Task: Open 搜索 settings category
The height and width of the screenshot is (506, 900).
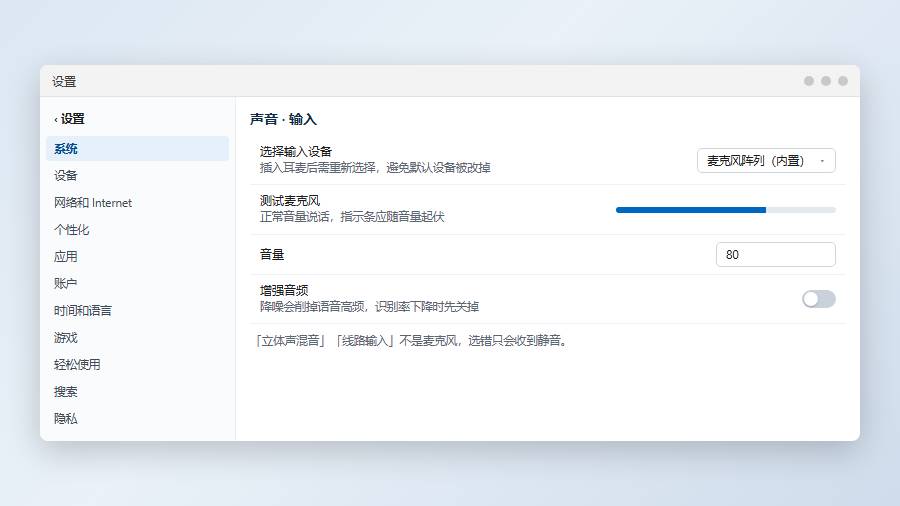Action: [137, 391]
